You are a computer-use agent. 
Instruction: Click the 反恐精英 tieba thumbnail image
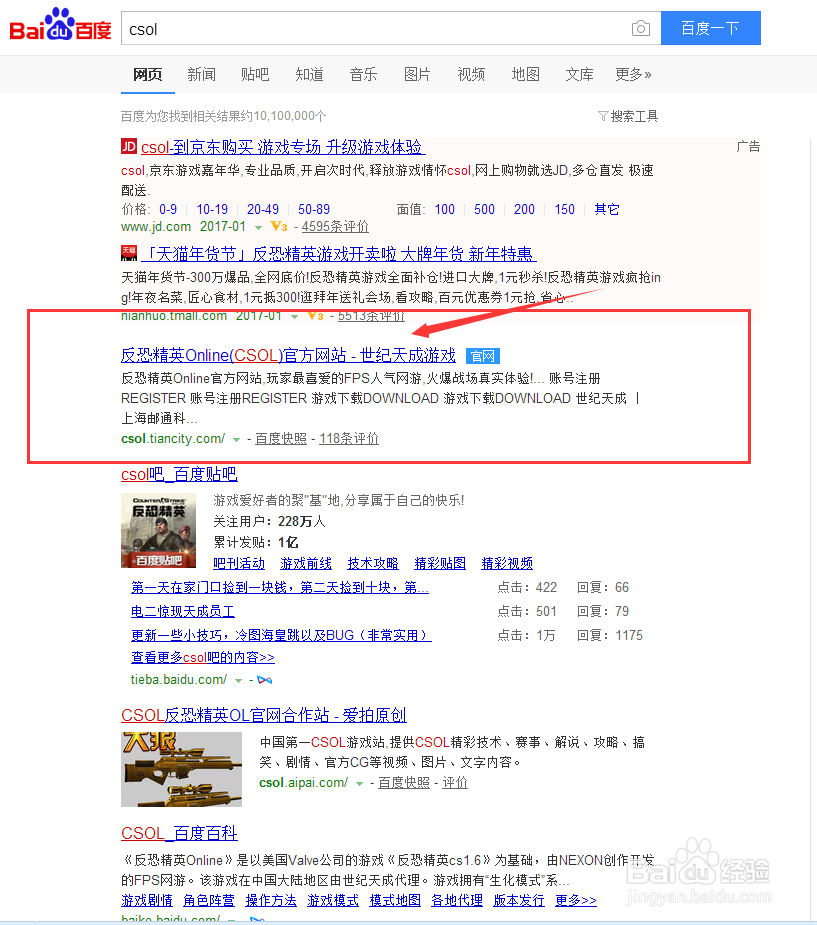pyautogui.click(x=158, y=531)
